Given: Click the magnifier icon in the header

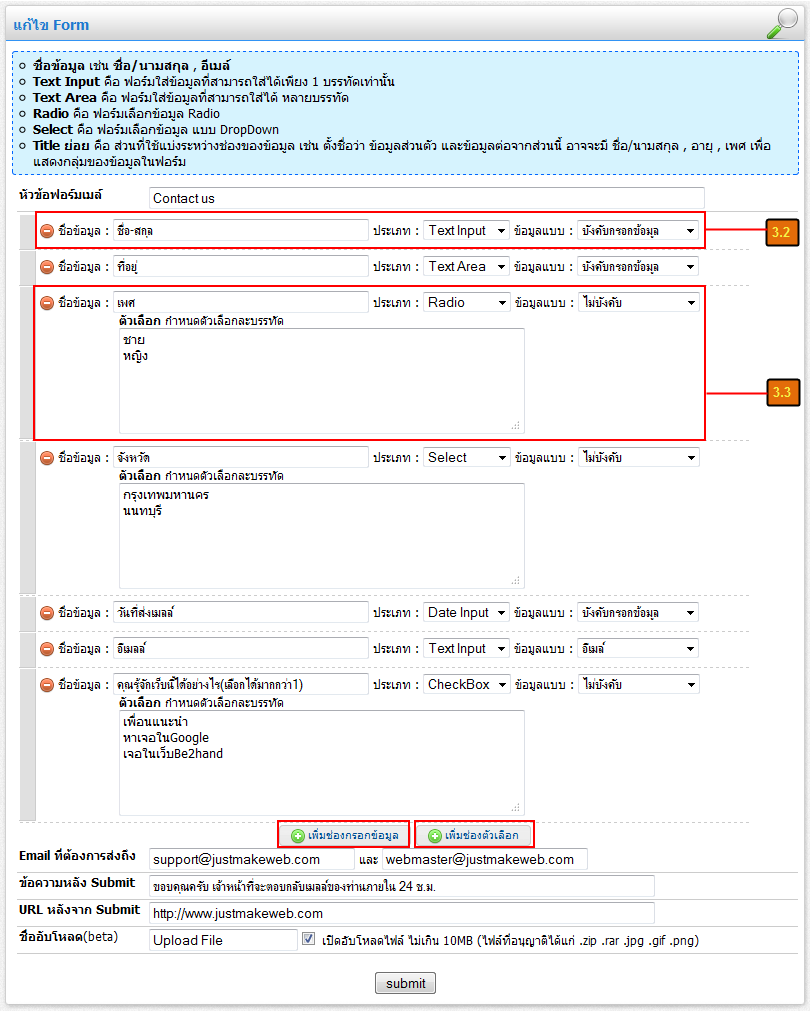Looking at the screenshot, I should point(782,23).
